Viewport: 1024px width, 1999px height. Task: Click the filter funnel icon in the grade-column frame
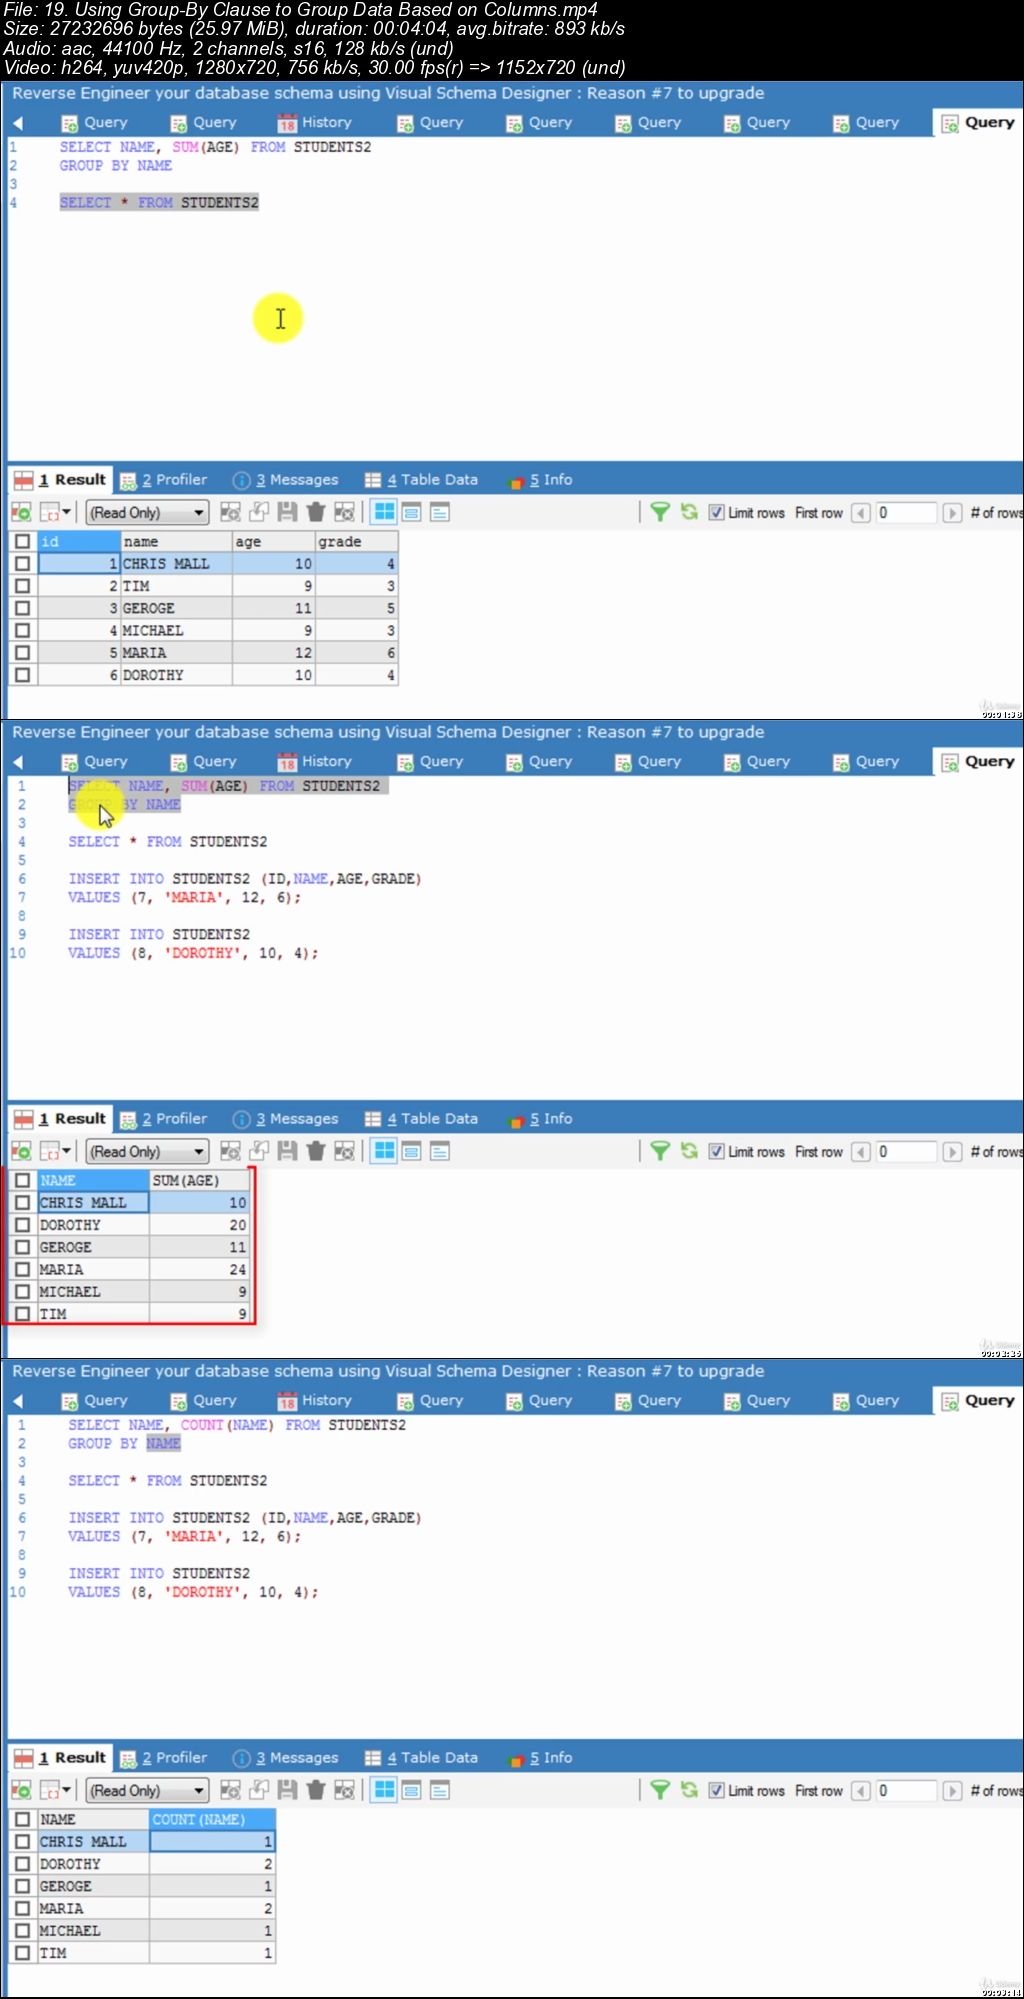click(660, 512)
